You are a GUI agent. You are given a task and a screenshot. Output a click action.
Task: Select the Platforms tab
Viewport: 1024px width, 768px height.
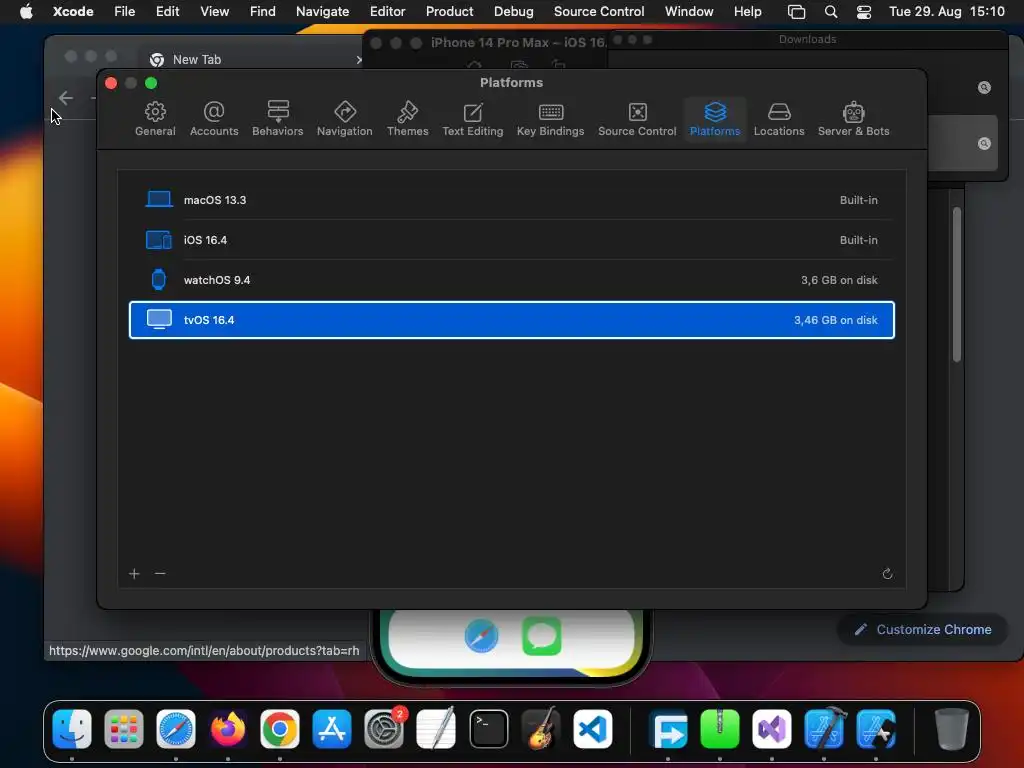(715, 119)
